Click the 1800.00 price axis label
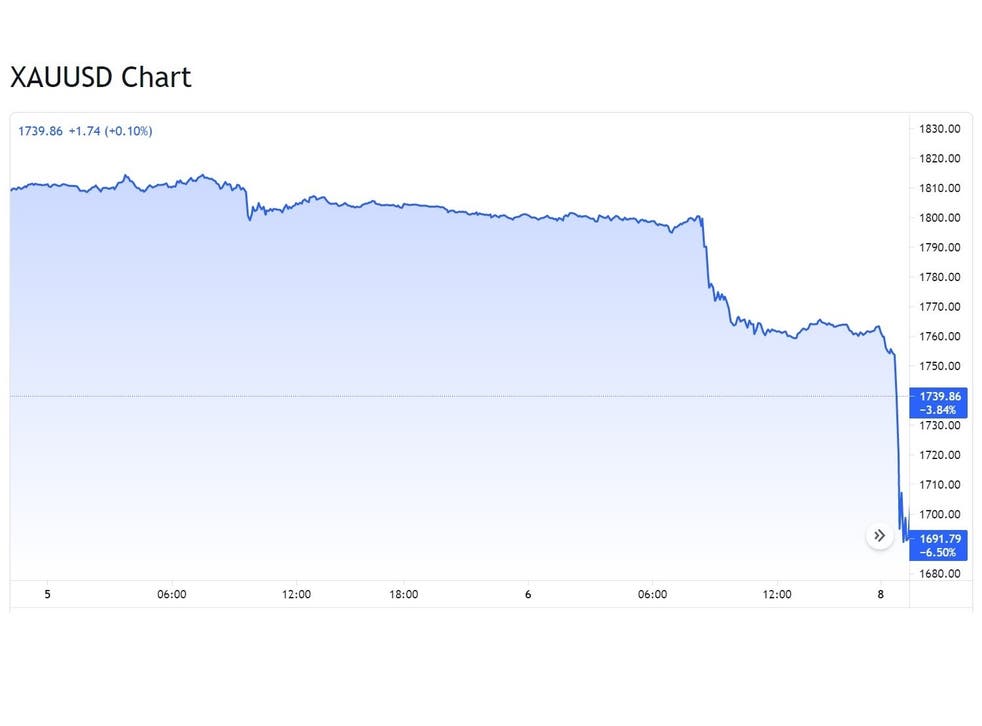The image size is (982, 726). (x=940, y=218)
